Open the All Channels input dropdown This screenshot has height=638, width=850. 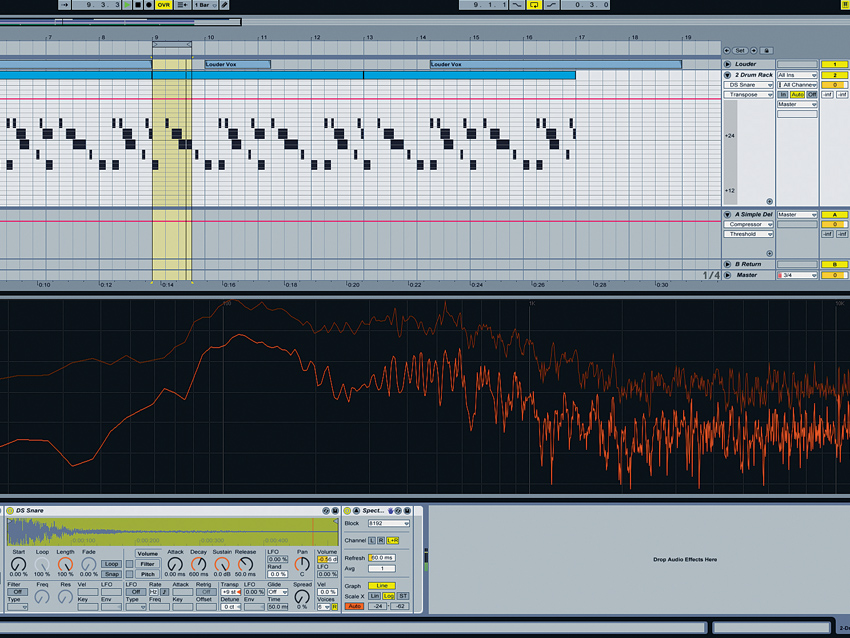click(x=797, y=85)
